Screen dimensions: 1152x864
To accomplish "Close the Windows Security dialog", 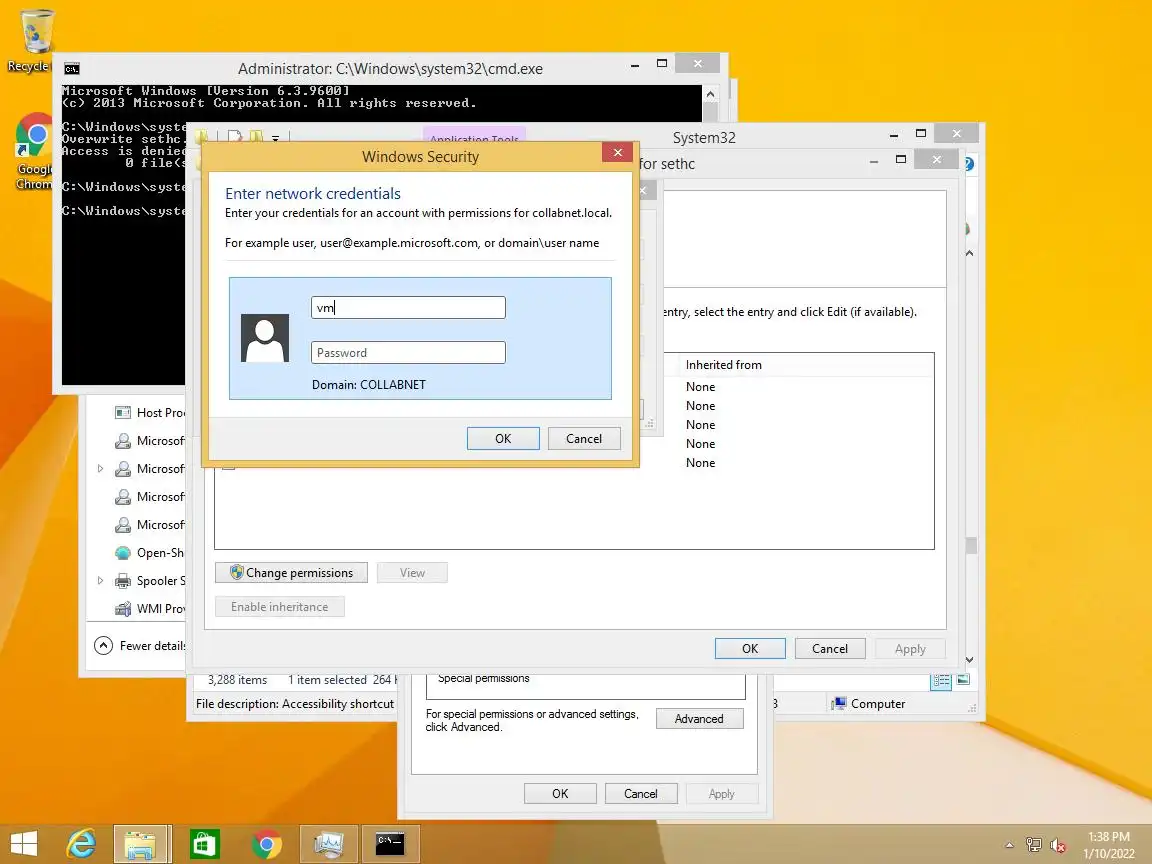I will pyautogui.click(x=617, y=152).
